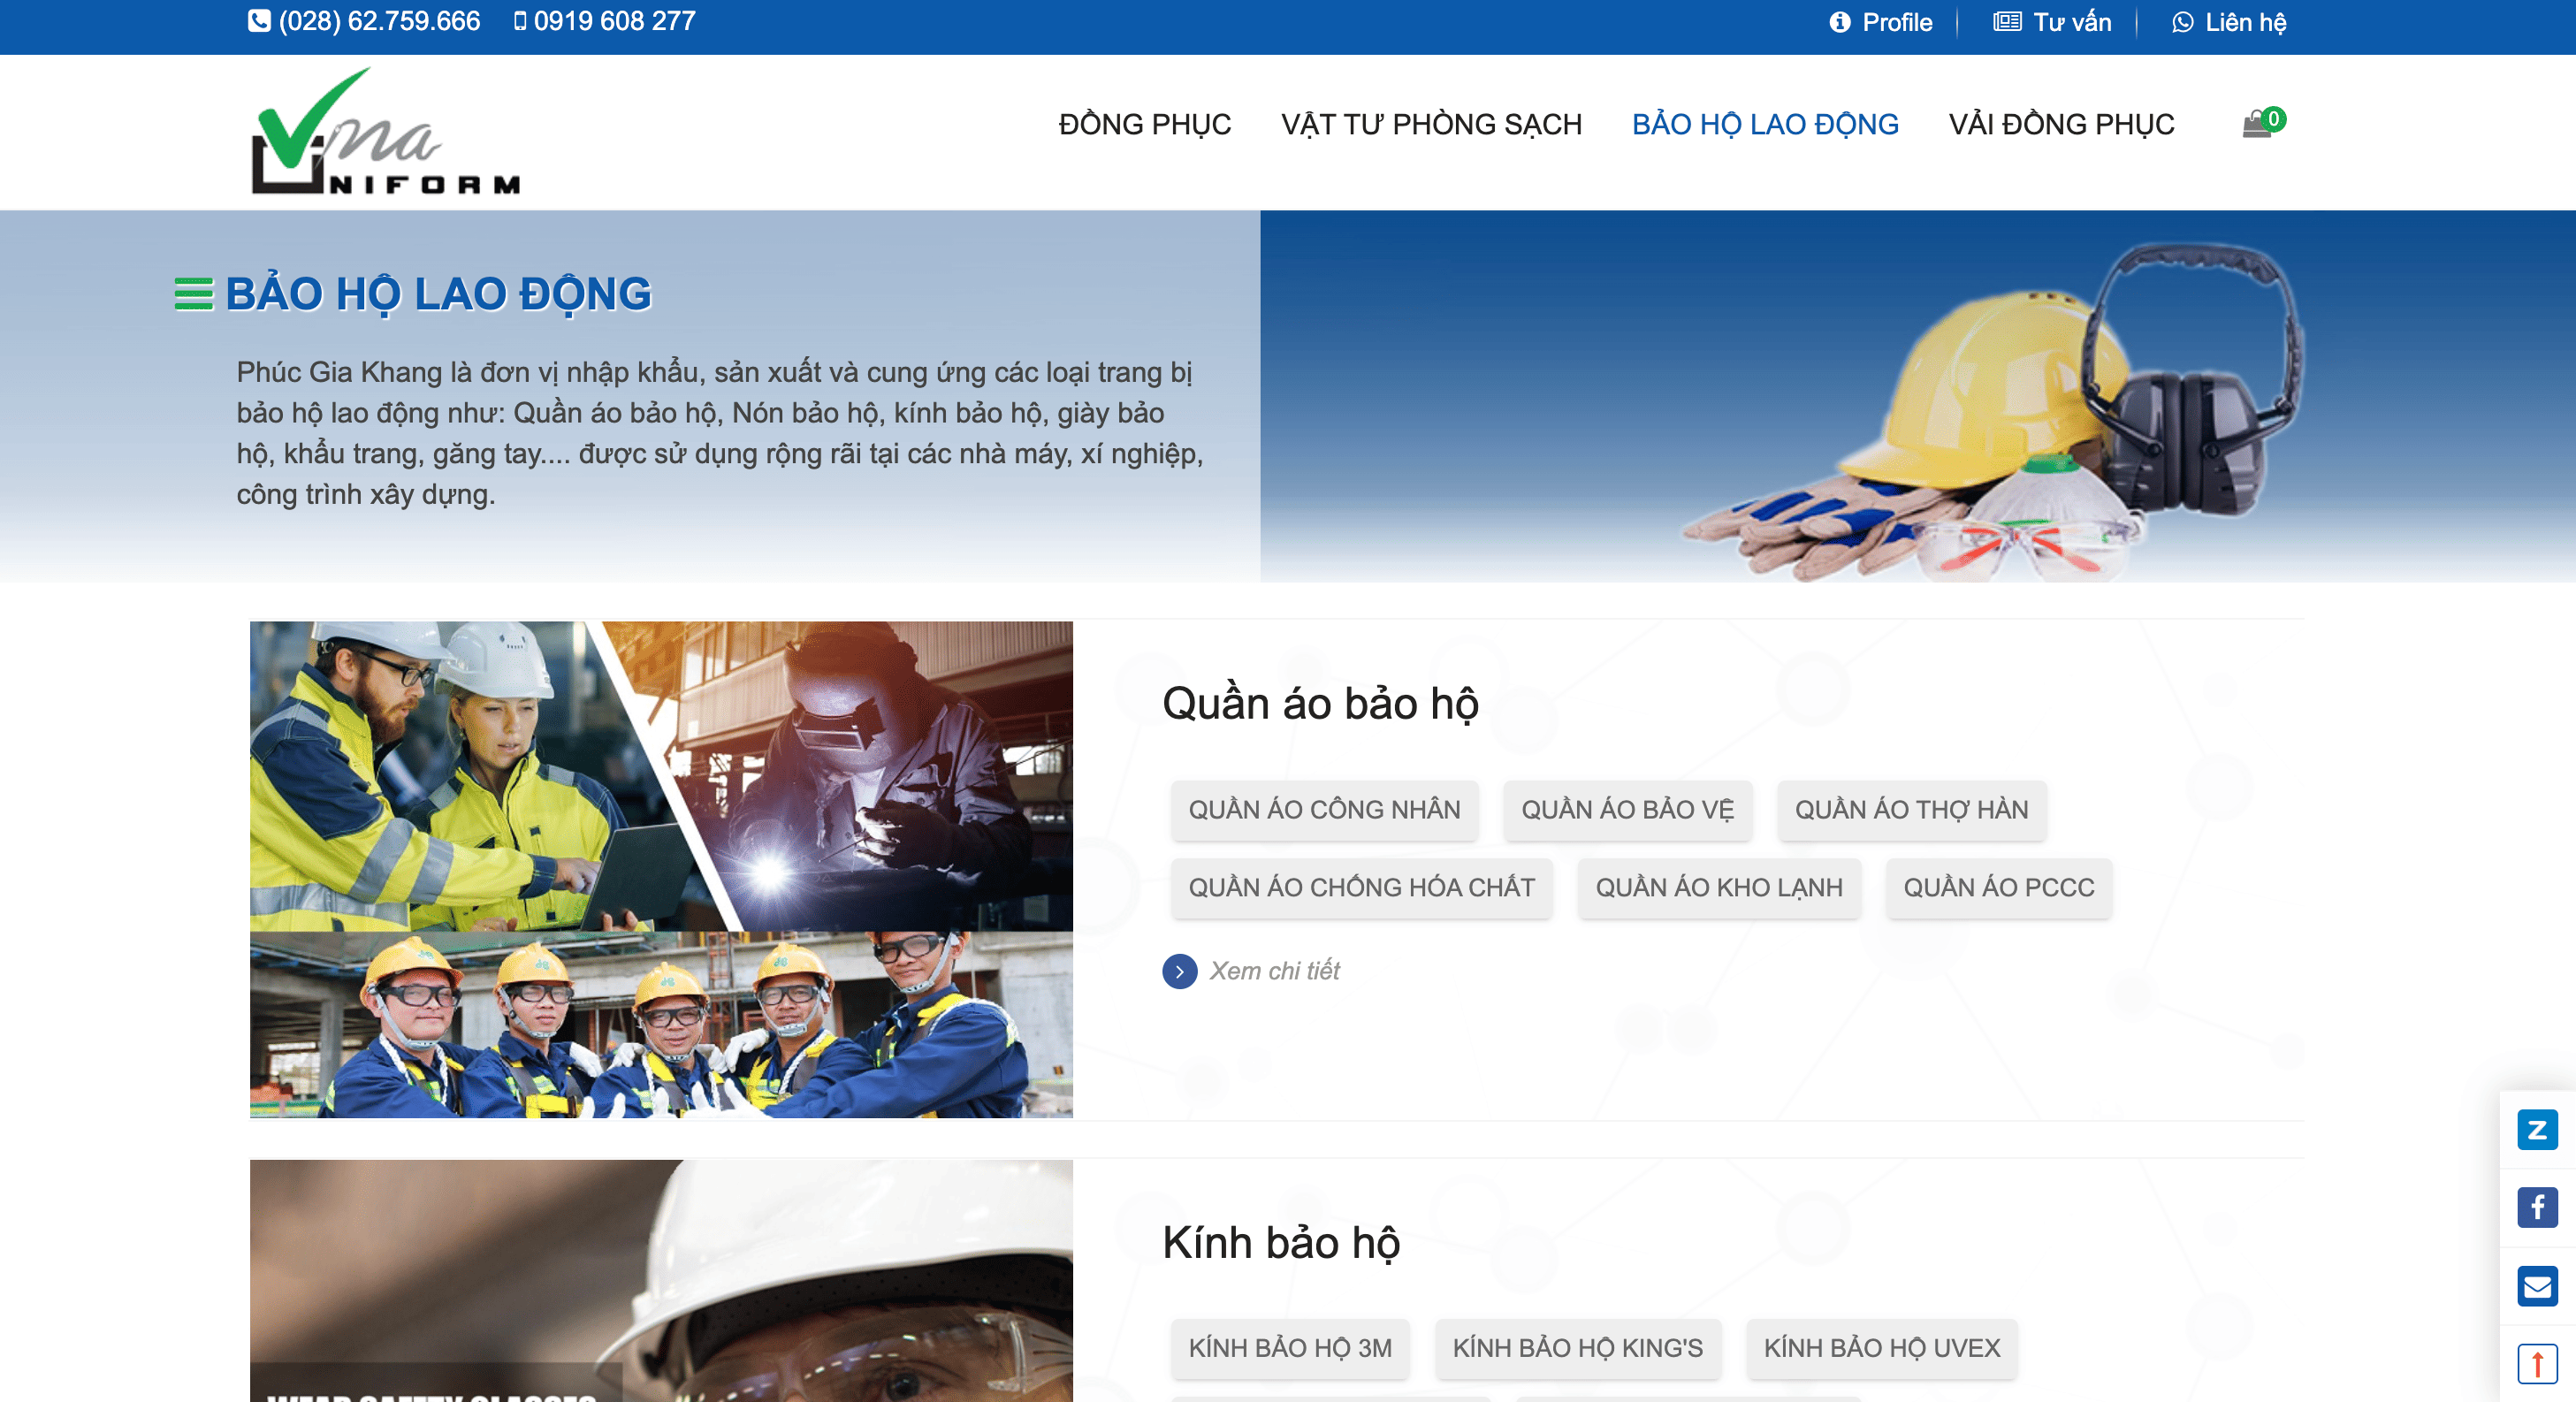Call the number (028) 62.759.666
This screenshot has width=2576, height=1402.
click(379, 21)
